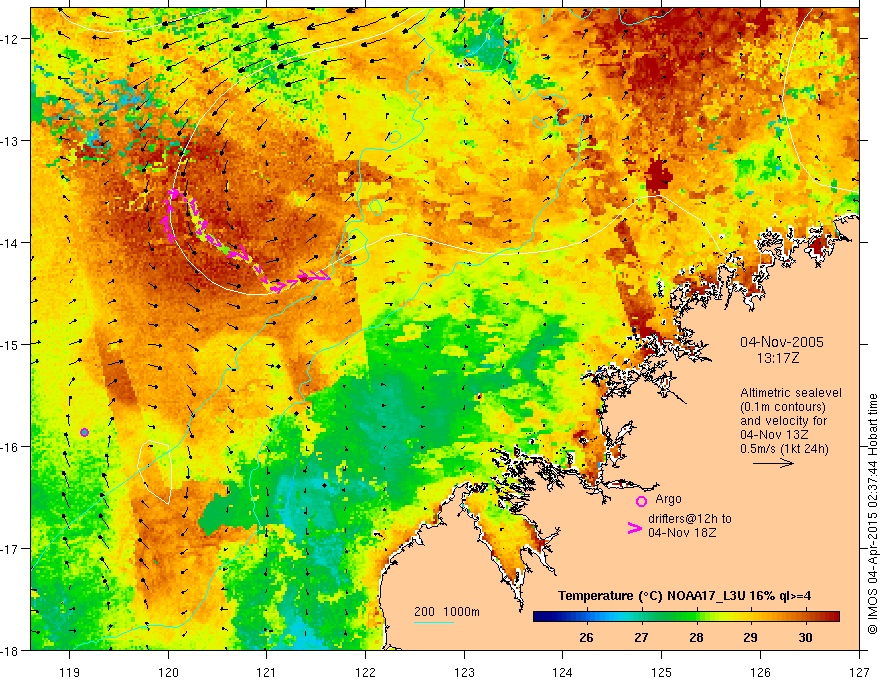Click the vertical IMOS copyright timestamp text

(872, 514)
